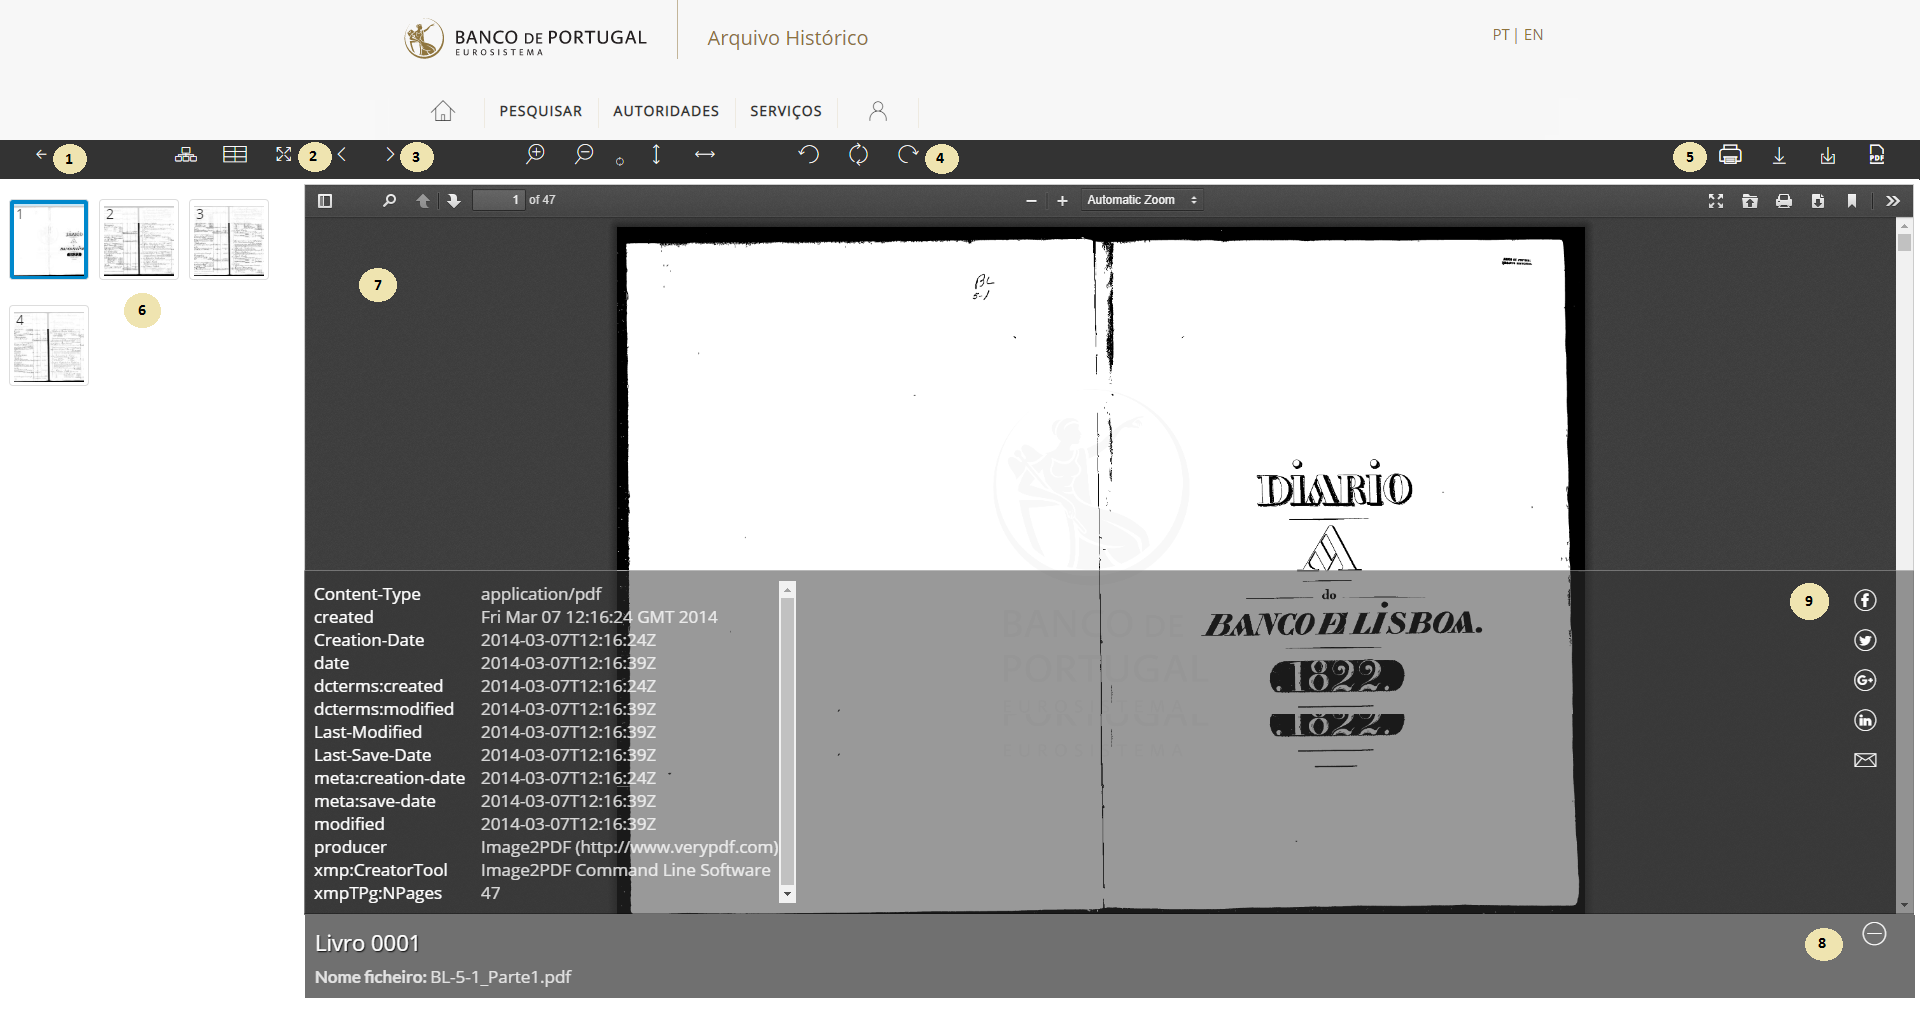This screenshot has width=1920, height=1011.
Task: Expand PDF viewer tools double-chevron menu
Action: (1893, 201)
